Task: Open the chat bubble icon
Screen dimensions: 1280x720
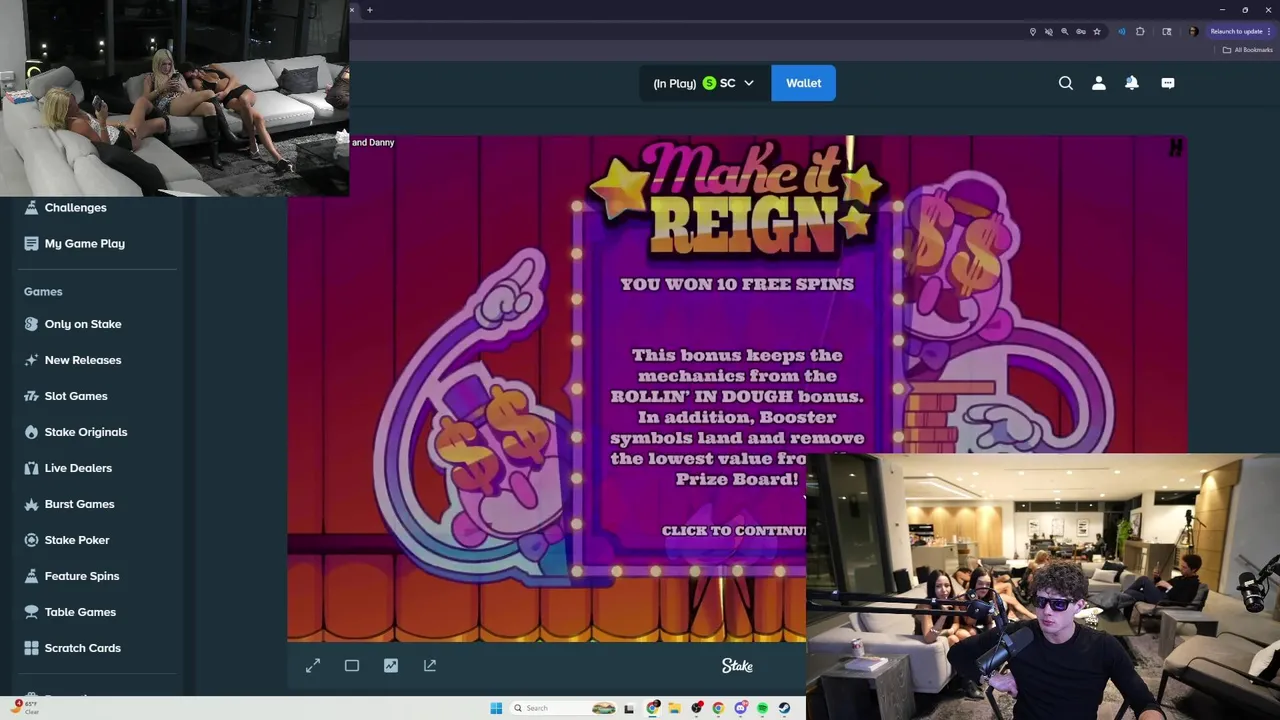Action: pyautogui.click(x=1168, y=83)
